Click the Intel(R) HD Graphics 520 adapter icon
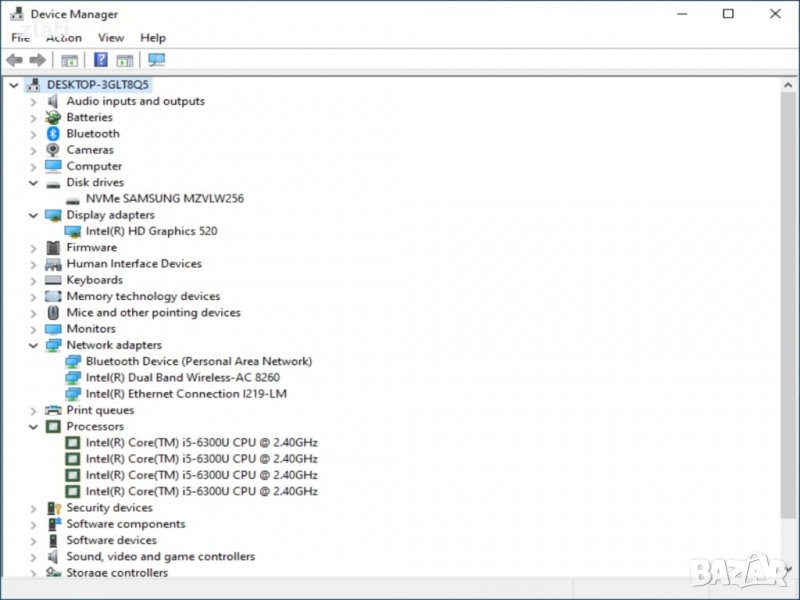The height and width of the screenshot is (600, 800). (x=73, y=231)
